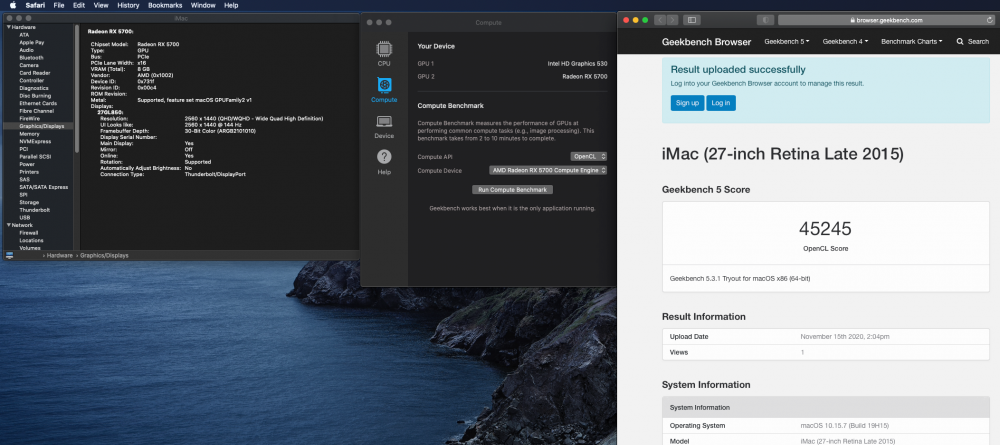Close the Safari window

[x=626, y=20]
